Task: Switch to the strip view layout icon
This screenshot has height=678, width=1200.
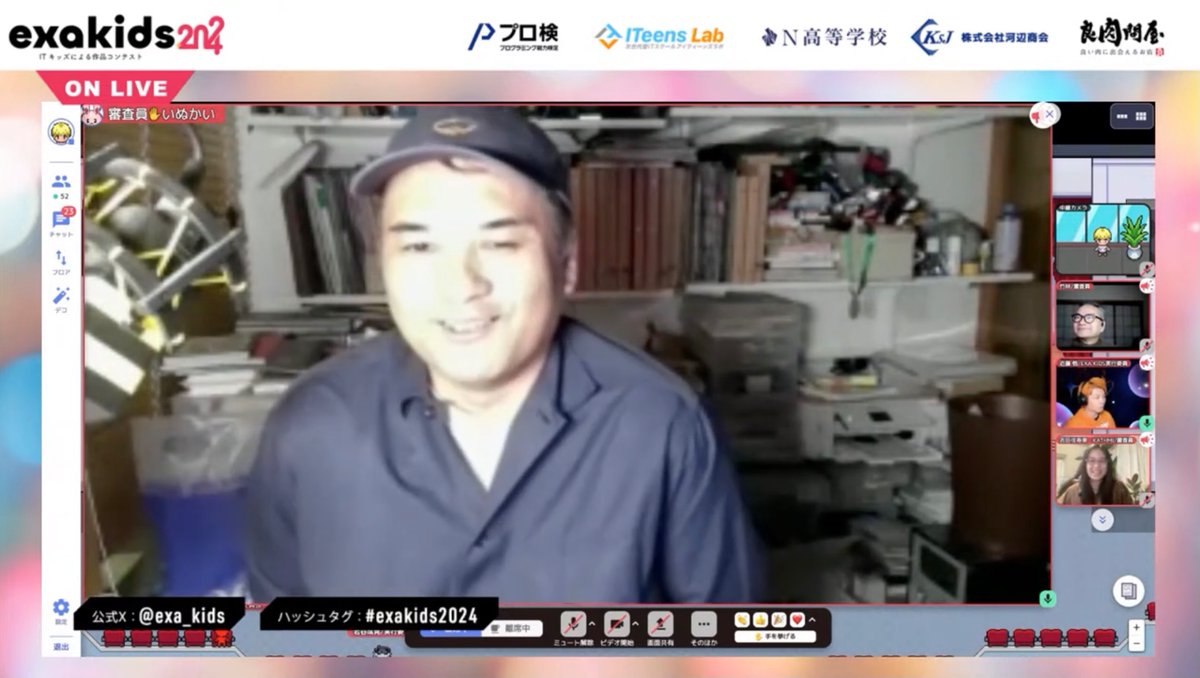Action: pyautogui.click(x=1123, y=116)
